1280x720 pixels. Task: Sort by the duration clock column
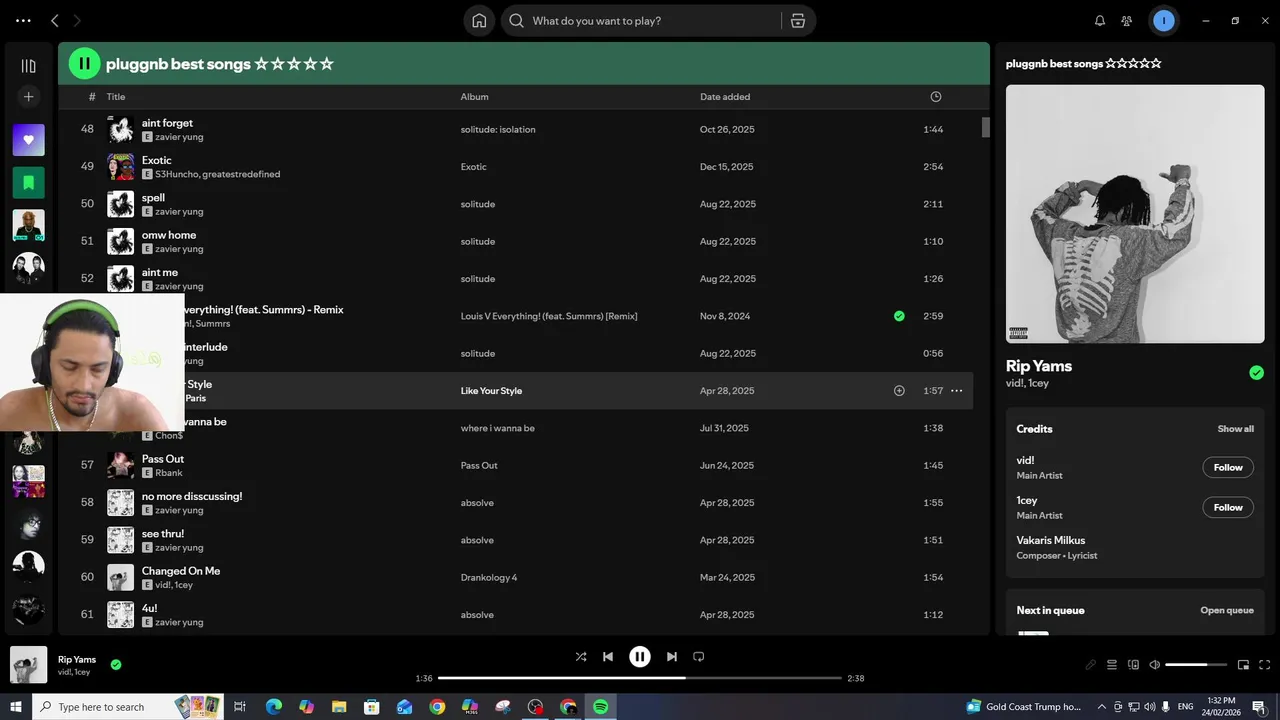coord(935,97)
